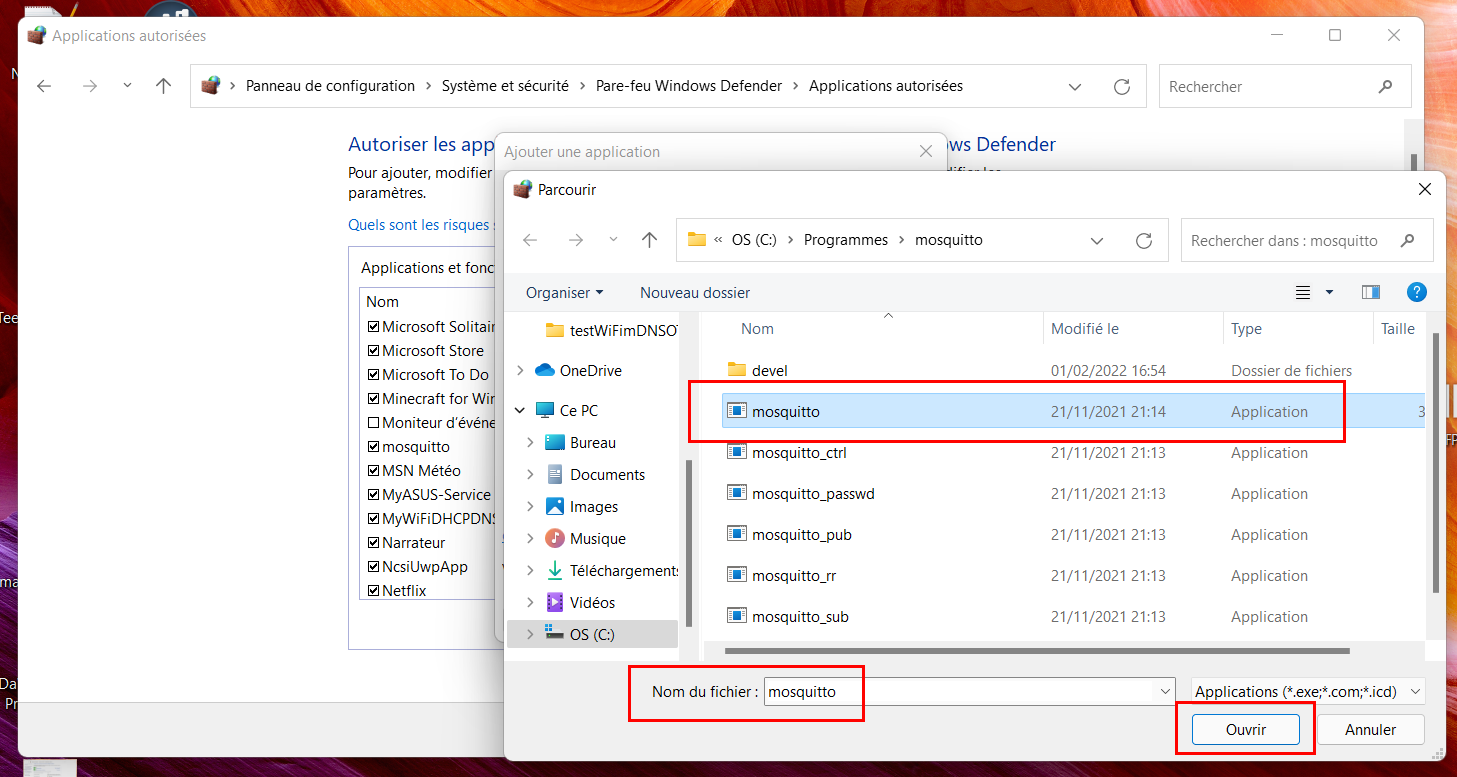Click the view layout icon in Parcourir toolbar
Image resolution: width=1457 pixels, height=777 pixels.
point(1302,292)
